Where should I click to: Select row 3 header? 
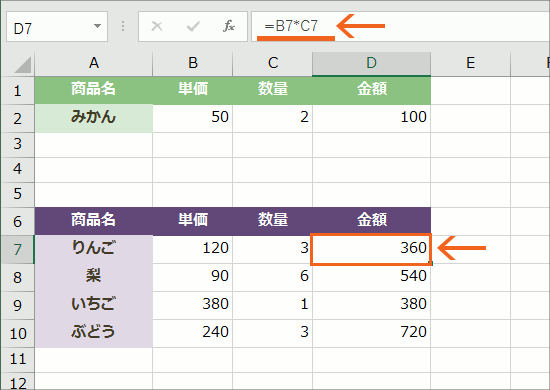(x=18, y=145)
